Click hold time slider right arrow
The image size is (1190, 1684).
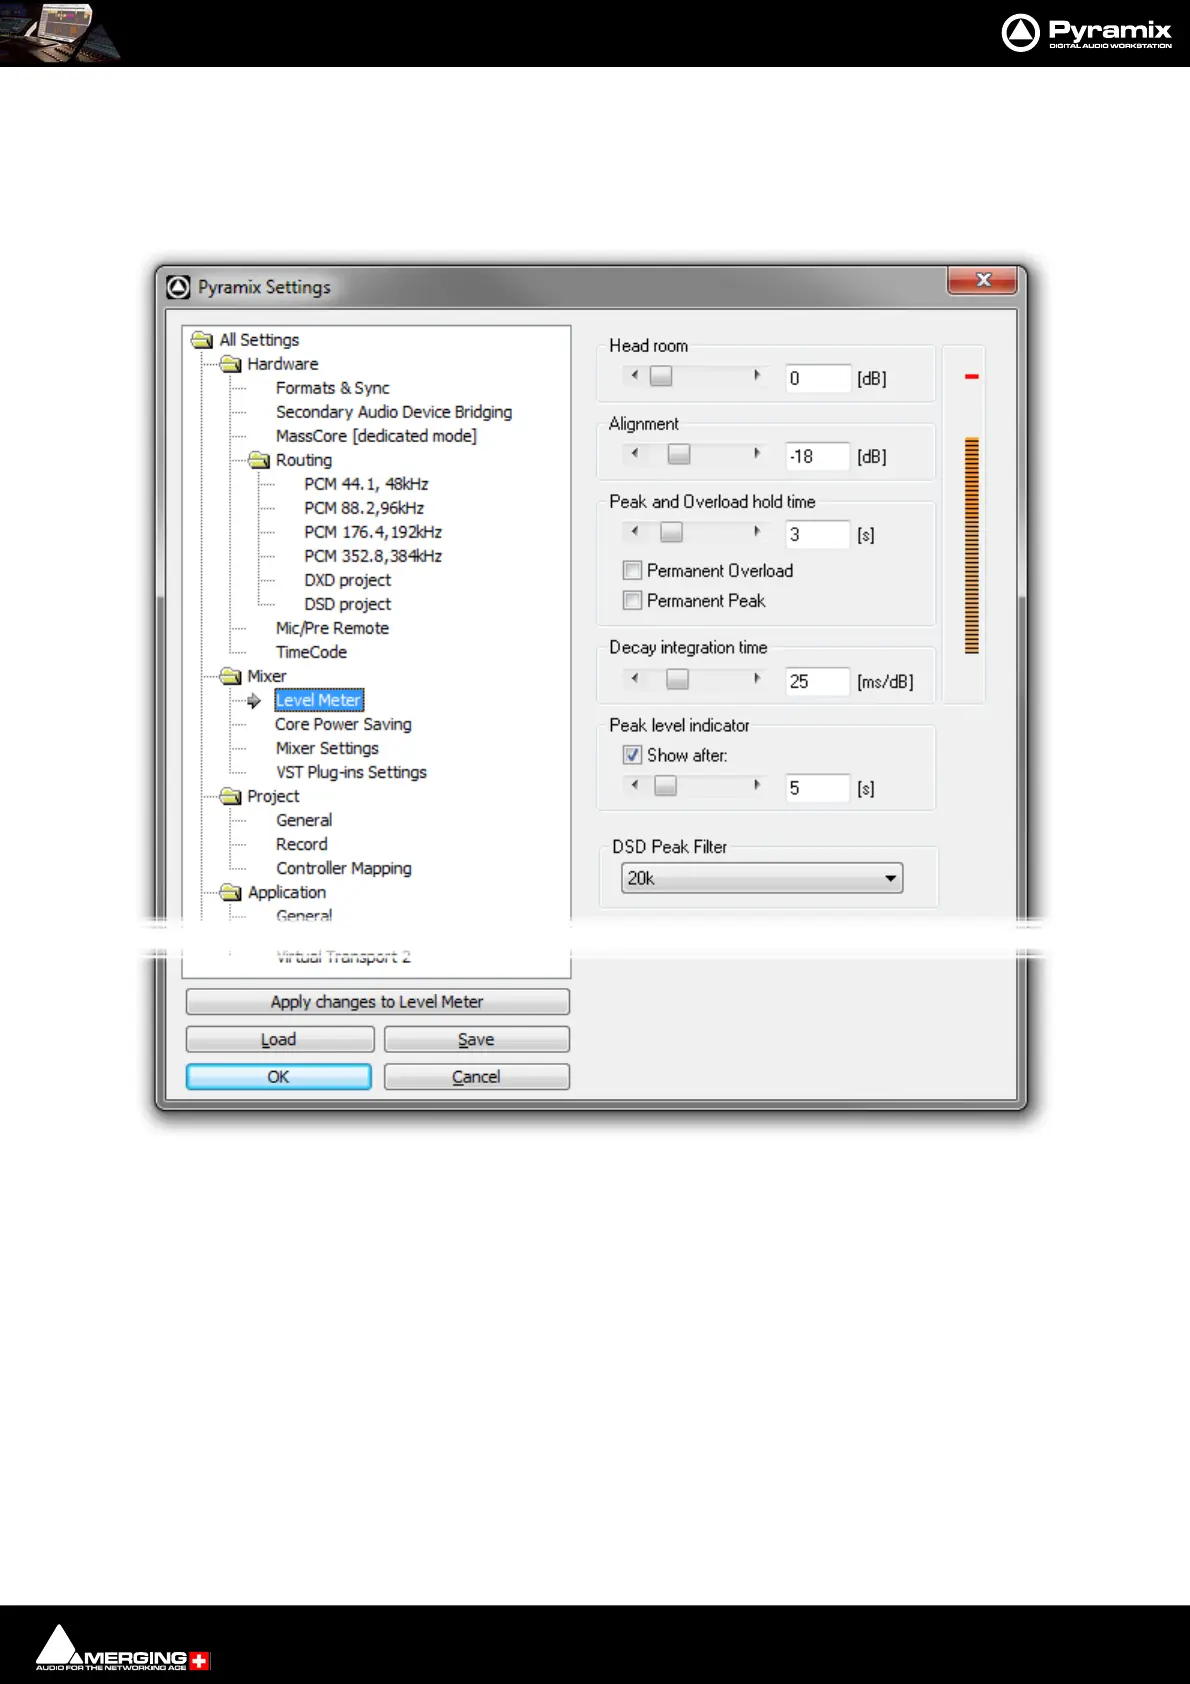(x=757, y=531)
